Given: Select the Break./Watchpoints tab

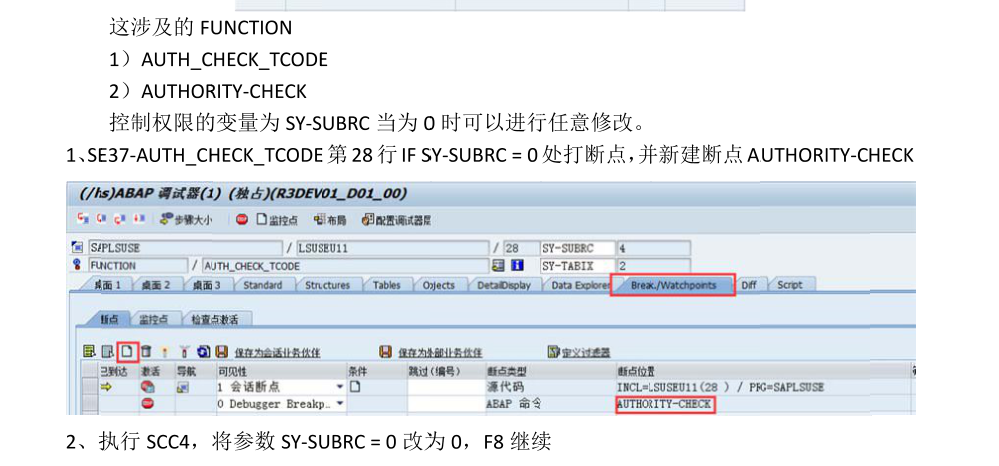Looking at the screenshot, I should (x=673, y=285).
